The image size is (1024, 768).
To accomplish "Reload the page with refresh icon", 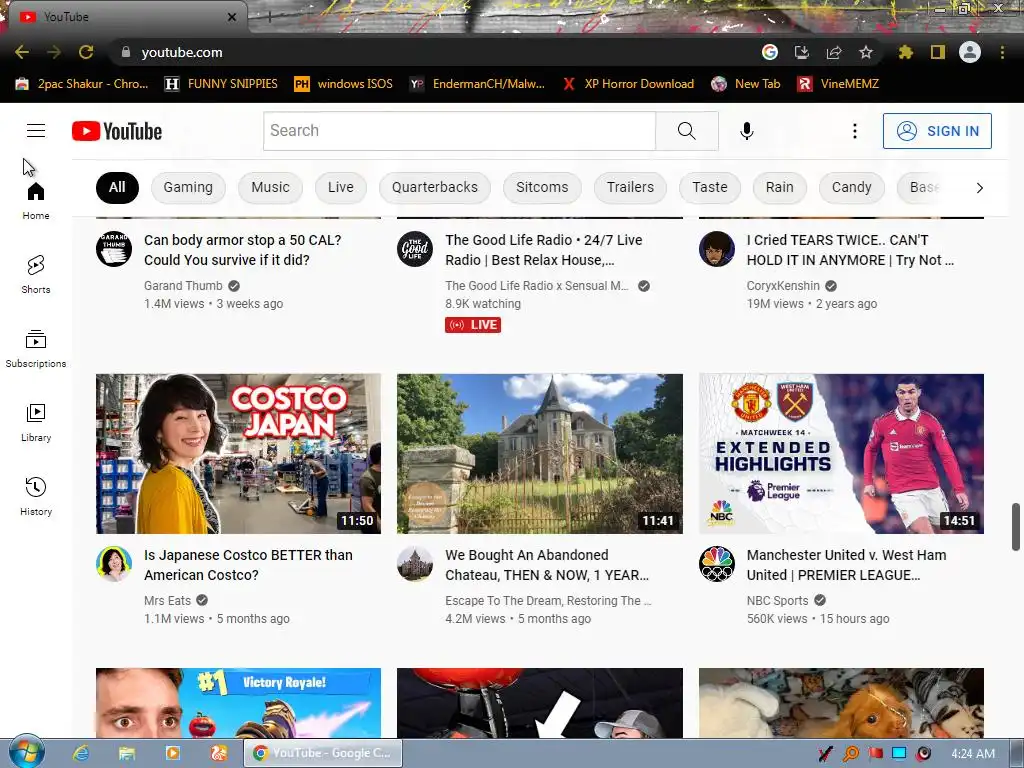I will click(x=86, y=52).
